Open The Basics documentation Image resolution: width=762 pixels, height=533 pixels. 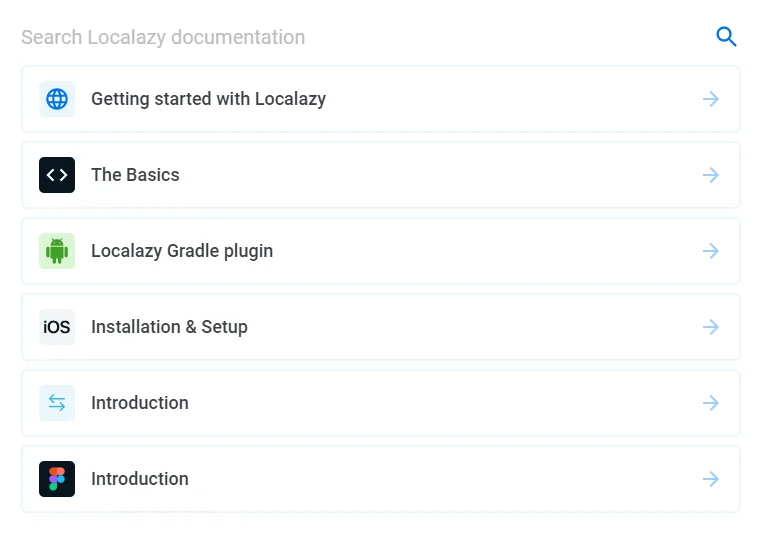click(135, 175)
